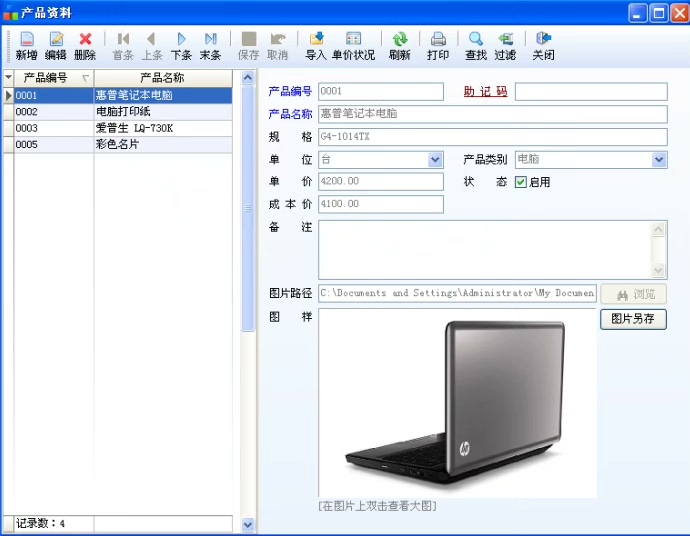Screen dimensions: 690x536
Task: Open the 过滤 (filter) tool
Action: pyautogui.click(x=505, y=45)
